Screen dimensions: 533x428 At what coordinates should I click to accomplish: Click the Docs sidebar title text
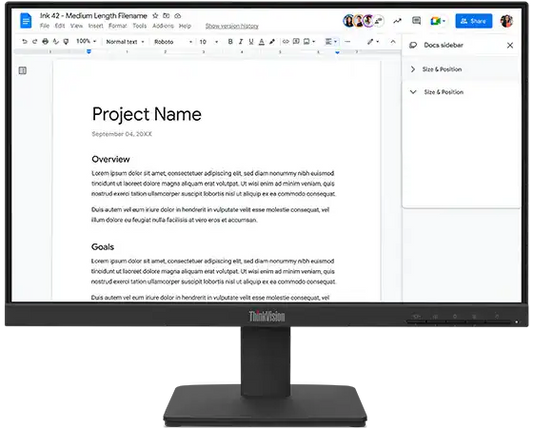click(x=443, y=45)
